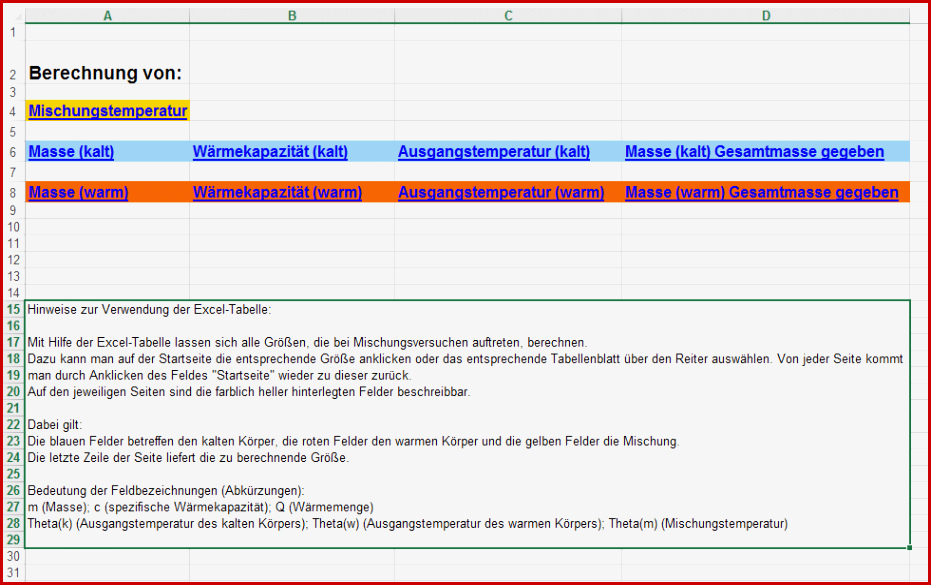Open the Masse (warm) link

78,192
